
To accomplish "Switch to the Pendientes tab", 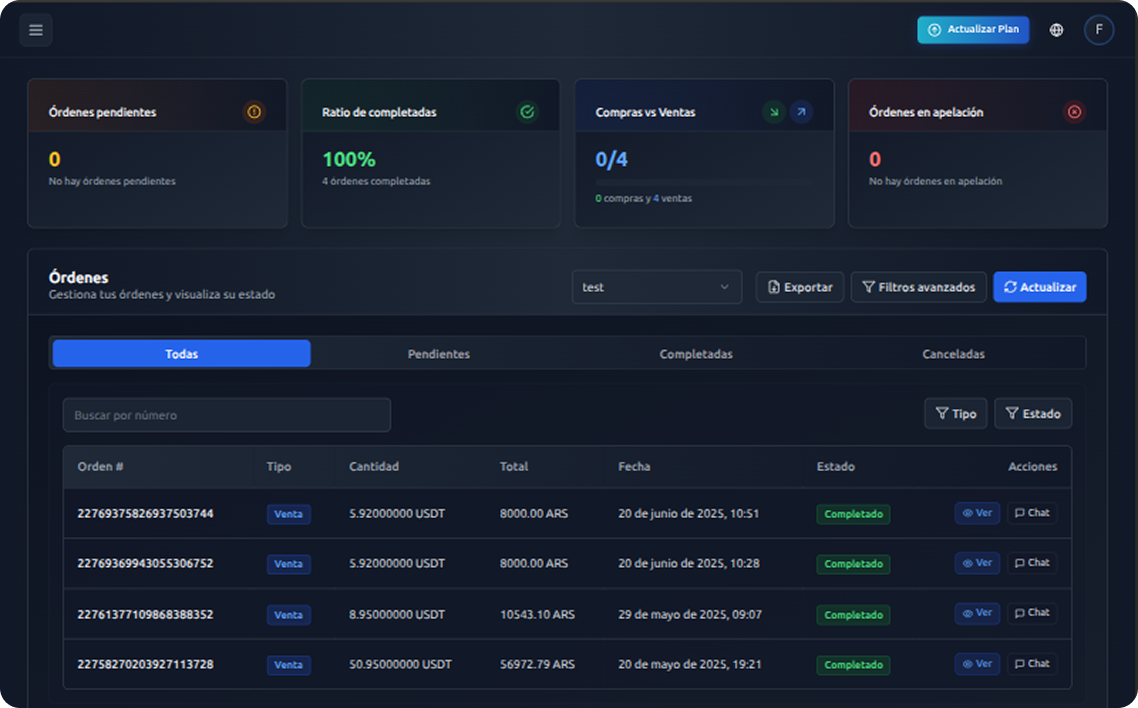I will [x=438, y=354].
